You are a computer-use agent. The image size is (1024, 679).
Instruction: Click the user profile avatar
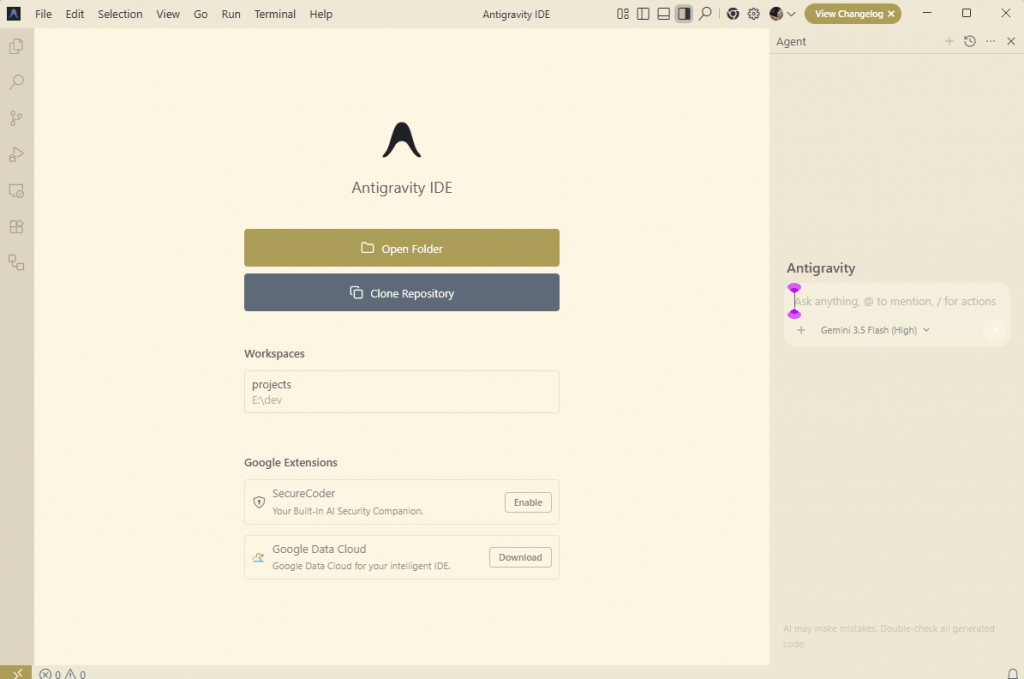coord(776,14)
